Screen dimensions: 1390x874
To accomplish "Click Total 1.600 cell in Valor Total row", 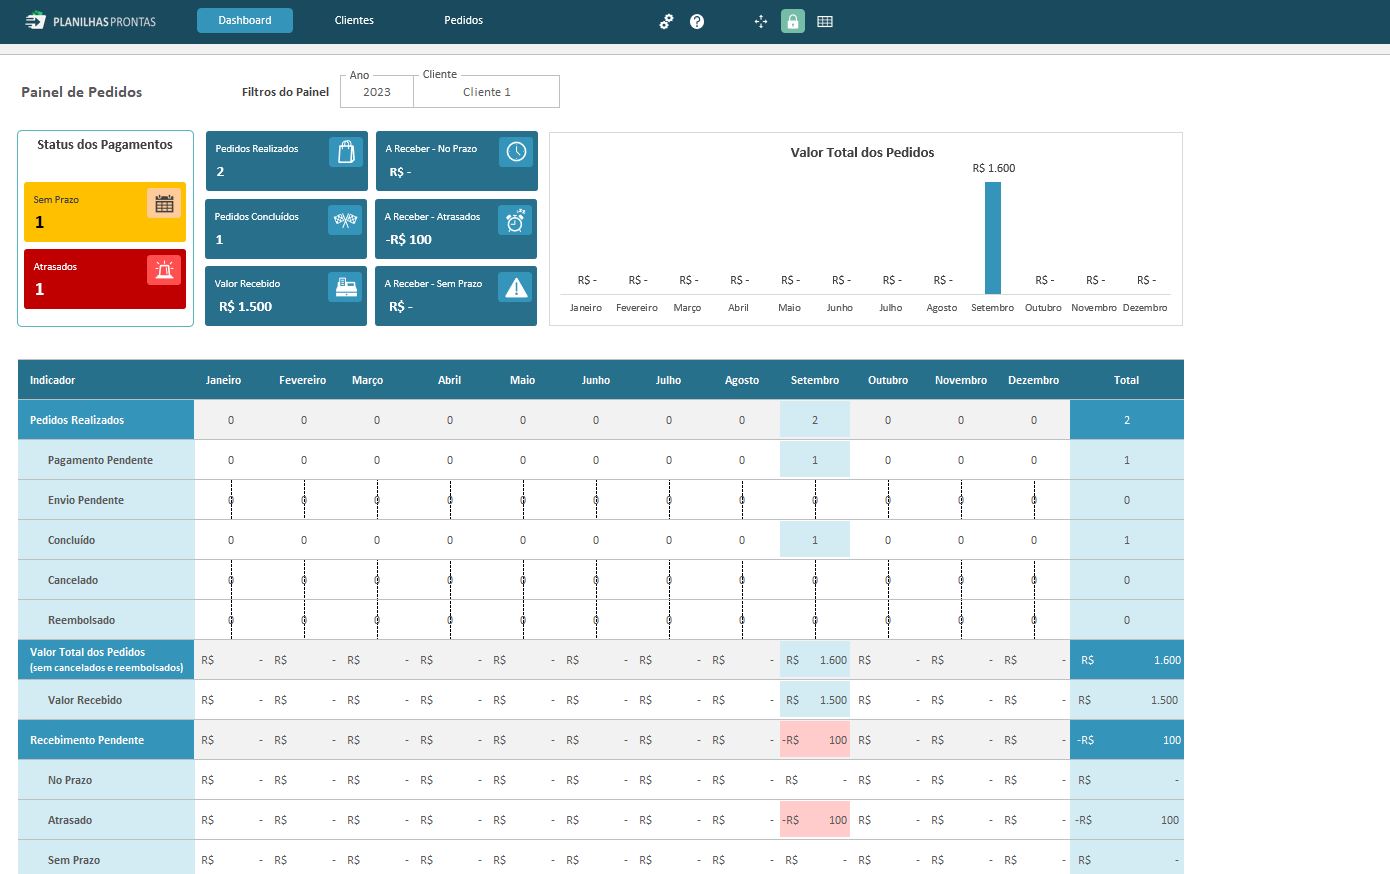I will pos(1127,660).
